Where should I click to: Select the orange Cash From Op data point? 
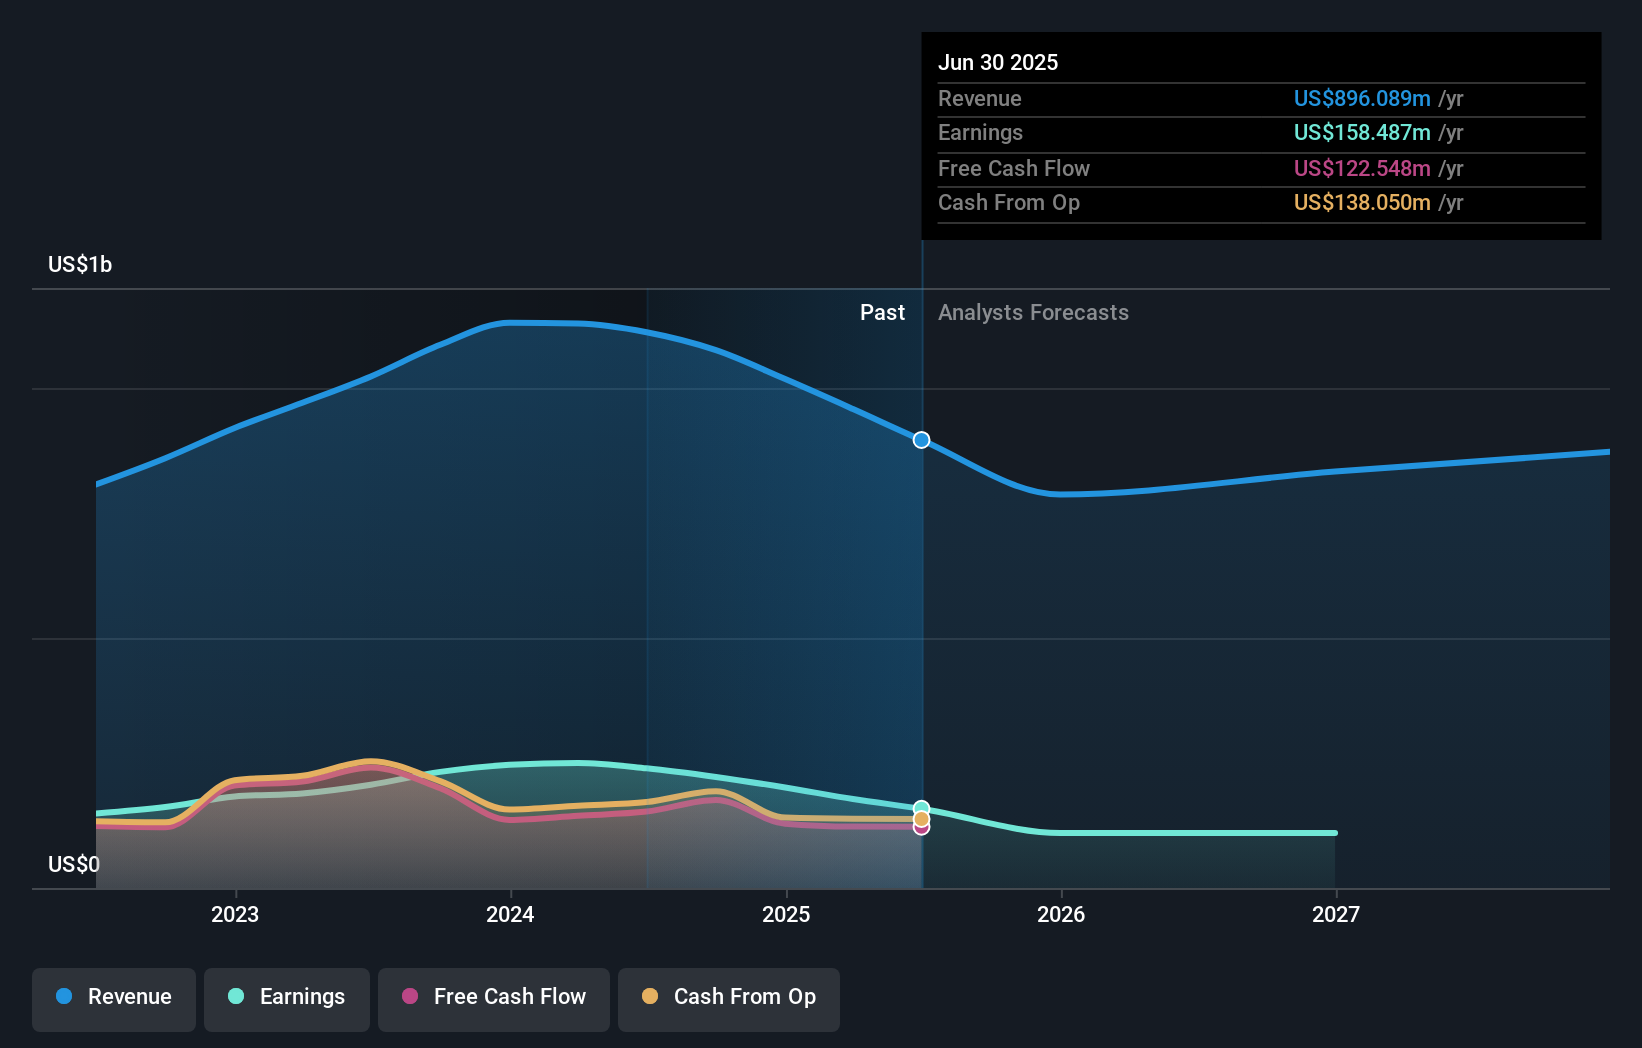pos(921,819)
